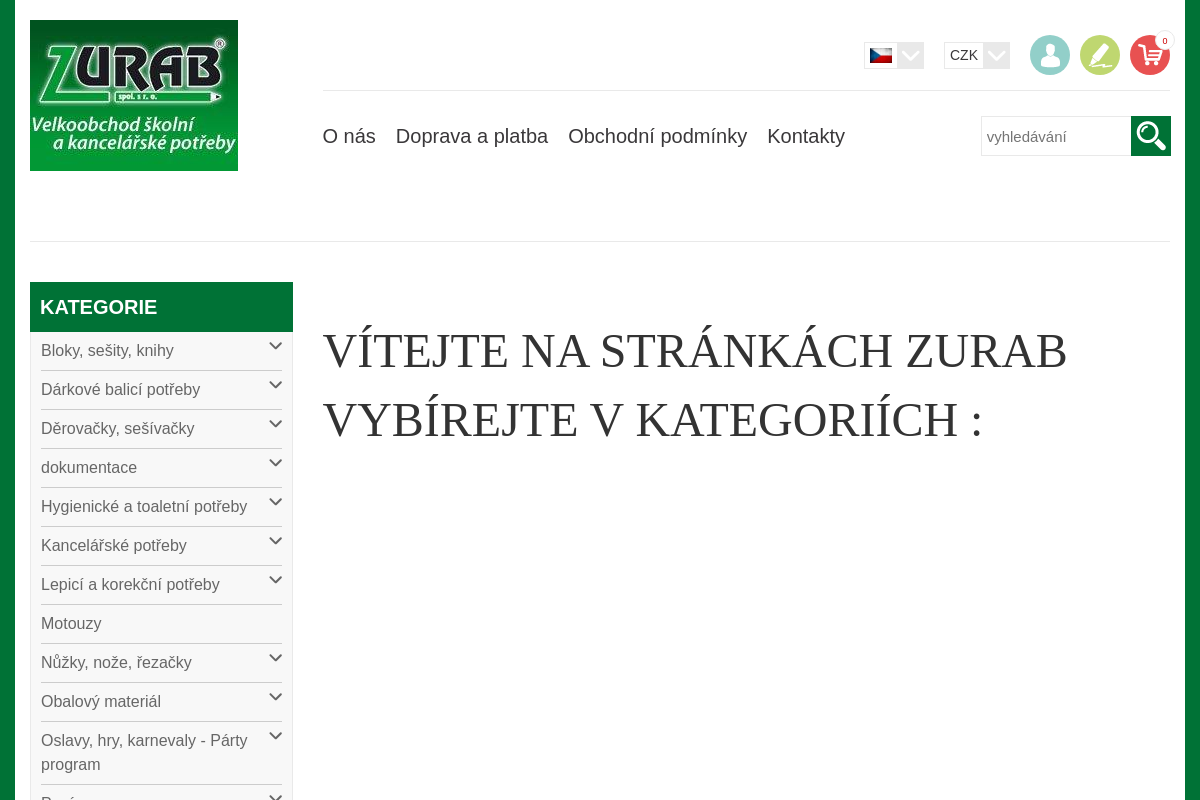Open the CZK currency dropdown
This screenshot has width=1200, height=800.
pos(996,55)
